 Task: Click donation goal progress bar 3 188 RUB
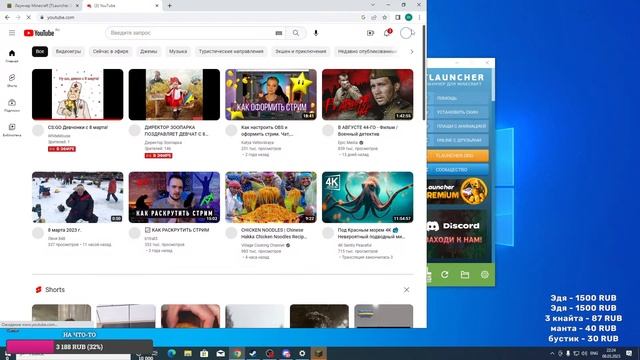[x=79, y=347]
